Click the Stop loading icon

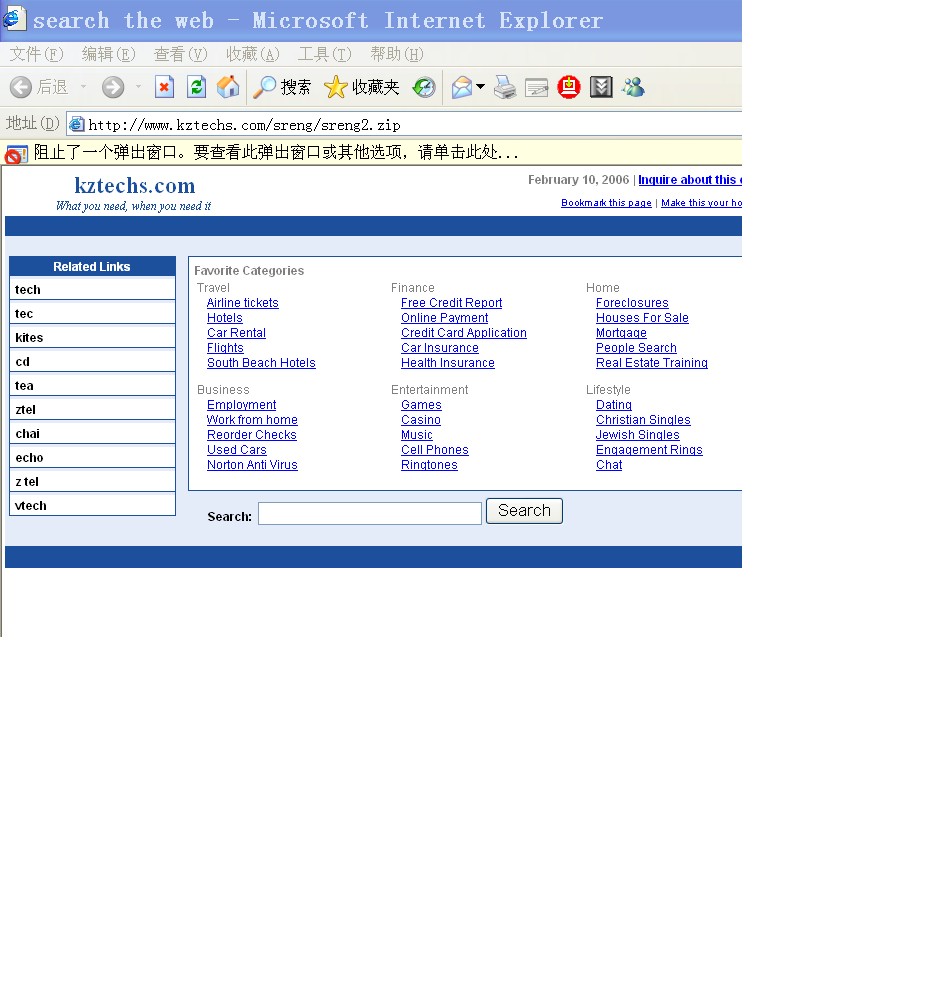coord(165,87)
